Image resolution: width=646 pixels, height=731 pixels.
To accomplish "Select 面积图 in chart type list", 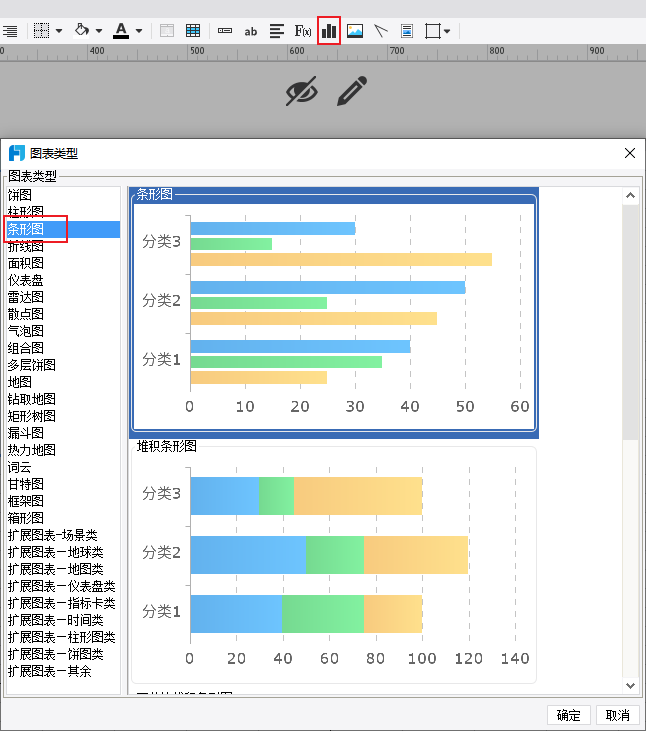I will pos(63,263).
